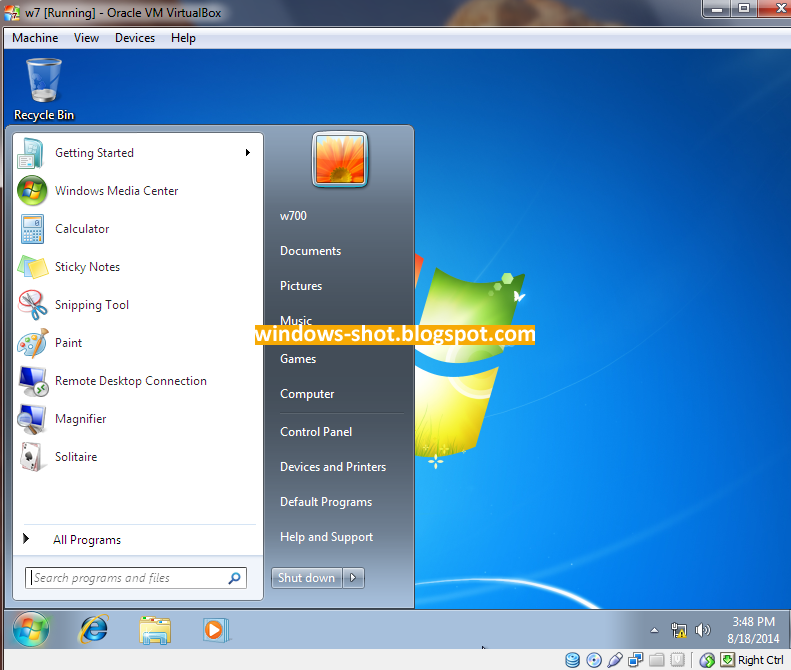Image resolution: width=791 pixels, height=670 pixels.
Task: Open Games from Start menu
Action: (298, 359)
